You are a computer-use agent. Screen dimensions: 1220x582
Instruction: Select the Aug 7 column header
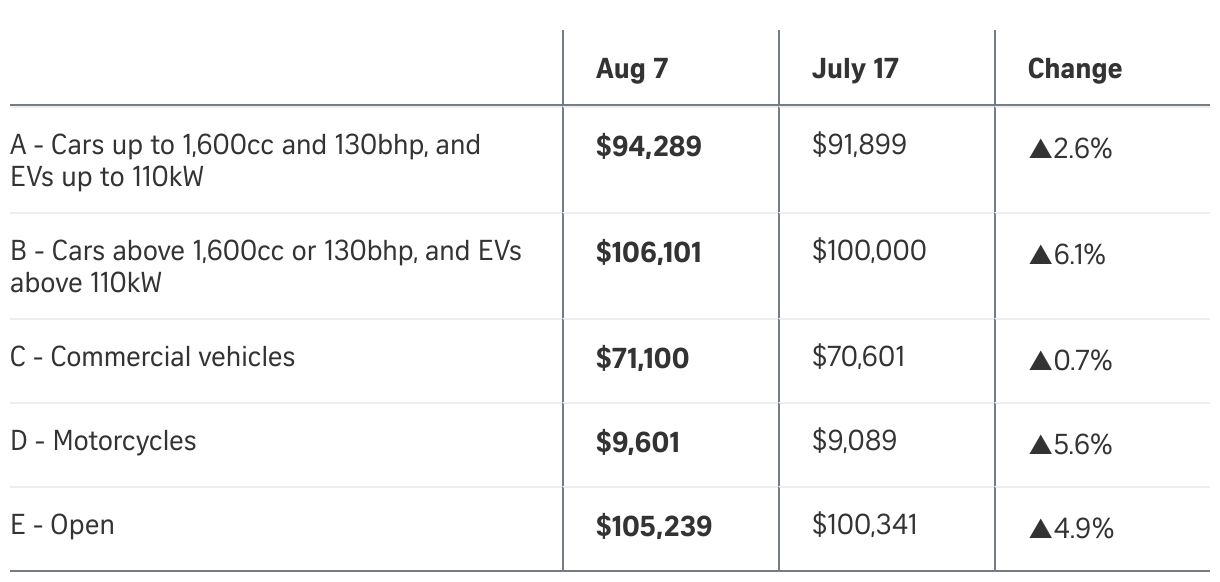(x=631, y=69)
